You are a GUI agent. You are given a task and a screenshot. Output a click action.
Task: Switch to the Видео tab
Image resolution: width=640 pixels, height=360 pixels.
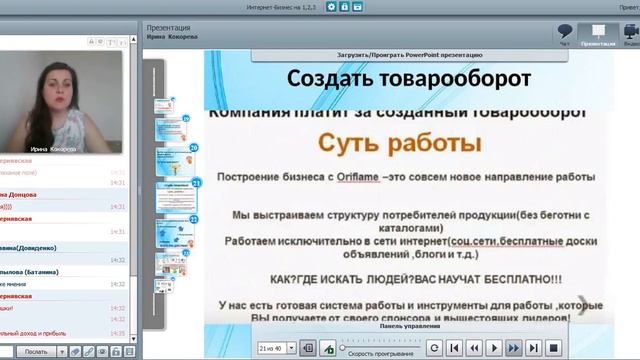631,35
